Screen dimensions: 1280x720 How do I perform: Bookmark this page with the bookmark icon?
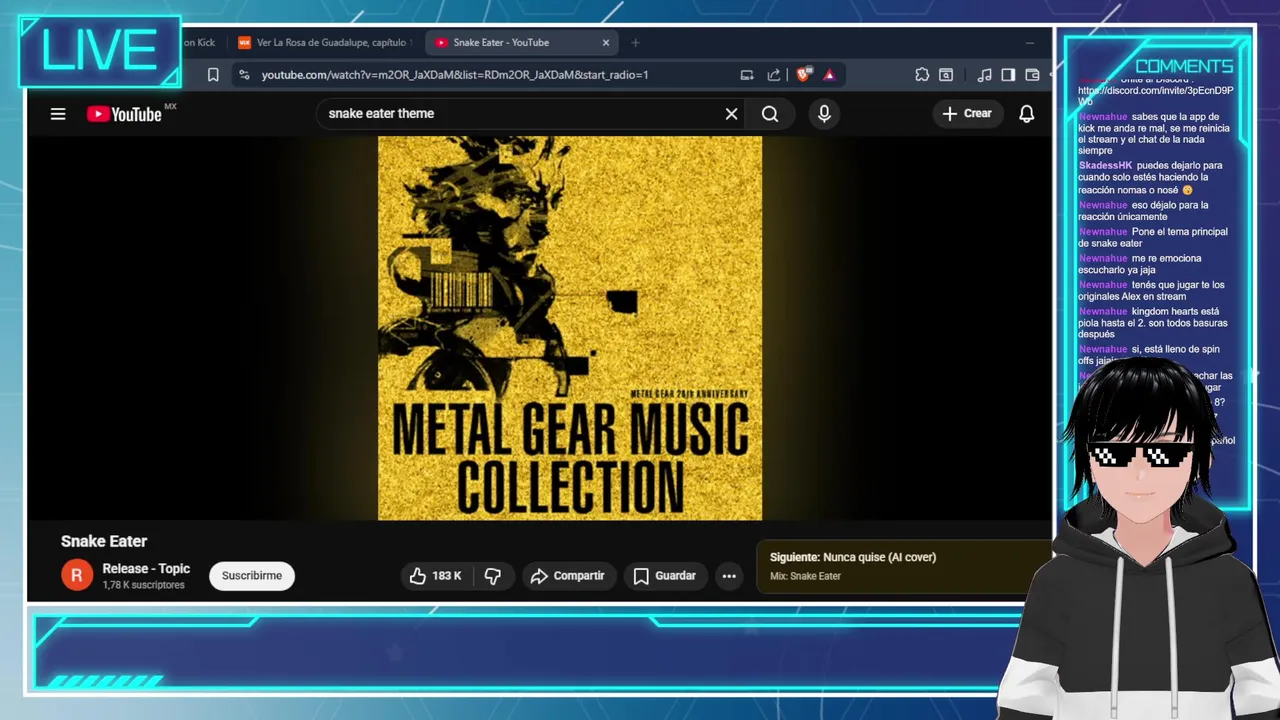213,75
